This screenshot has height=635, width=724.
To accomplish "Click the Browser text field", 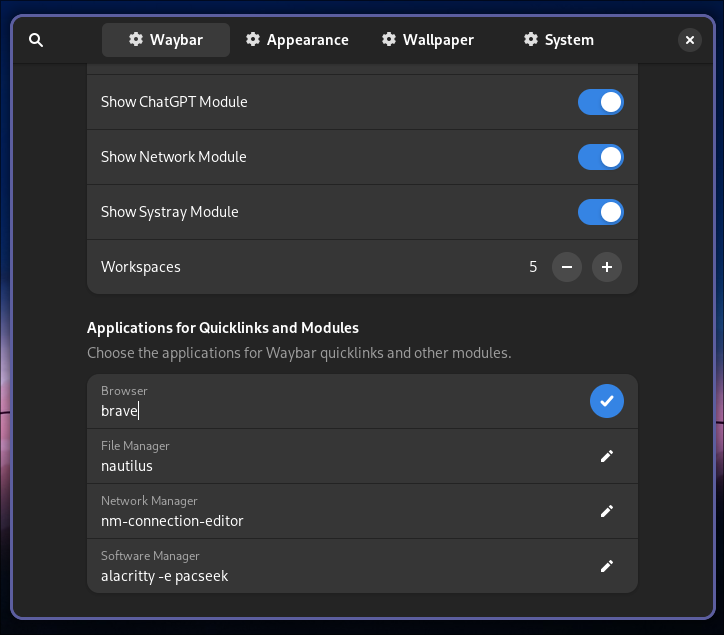I will tap(330, 411).
